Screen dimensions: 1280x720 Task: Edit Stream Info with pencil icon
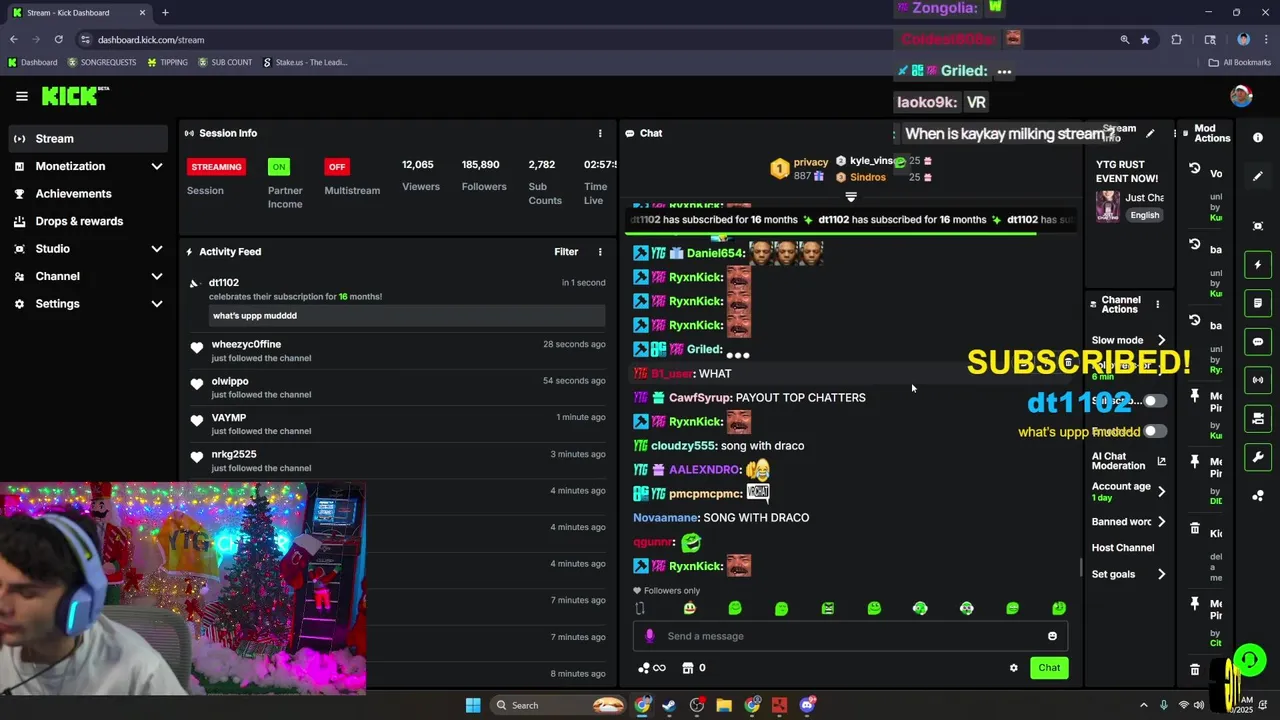[1150, 133]
